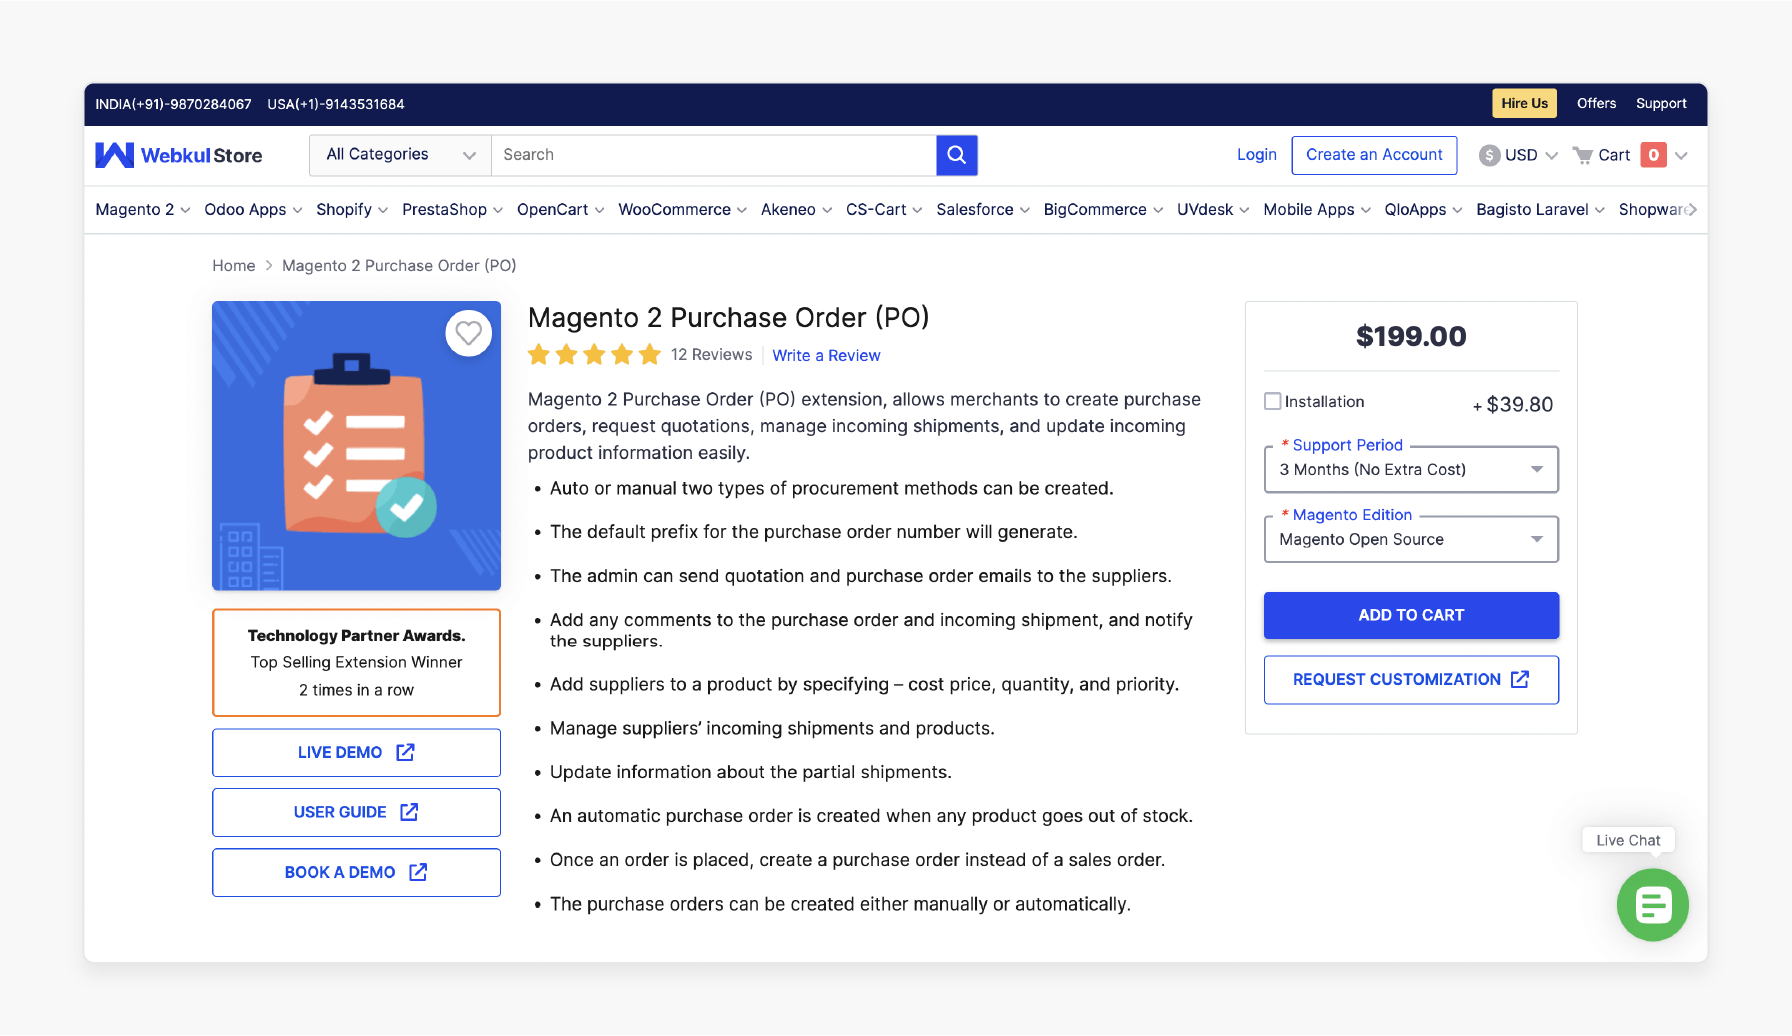This screenshot has width=1792, height=1036.
Task: Click Technology Partner Awards box
Action: [x=357, y=663]
